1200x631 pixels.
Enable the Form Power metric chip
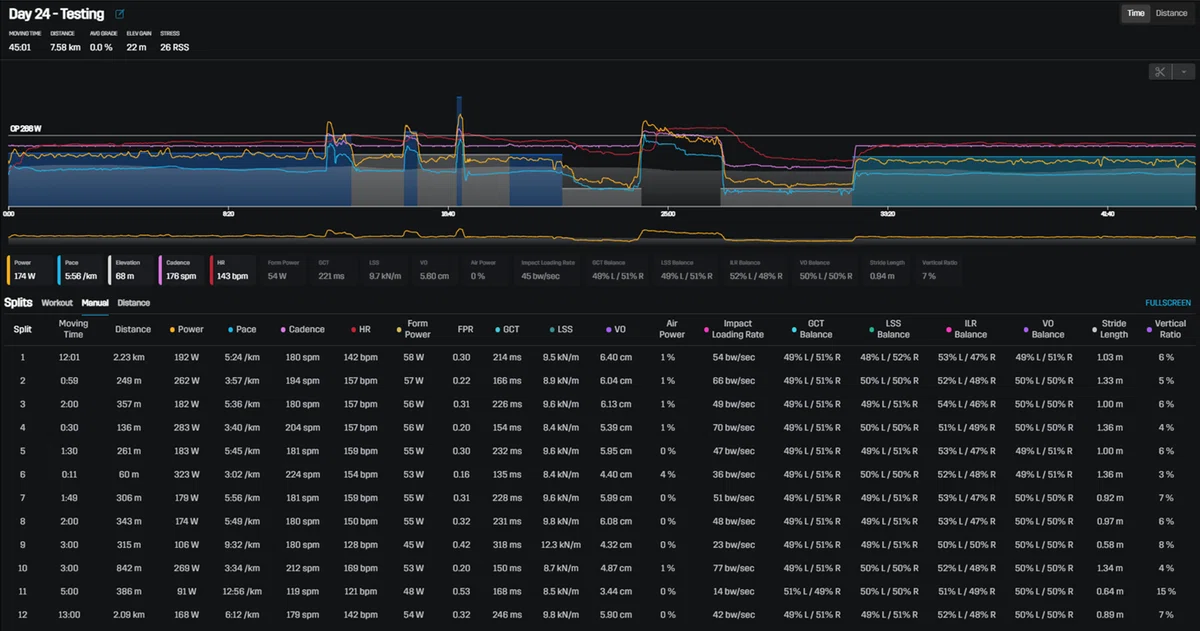point(284,269)
